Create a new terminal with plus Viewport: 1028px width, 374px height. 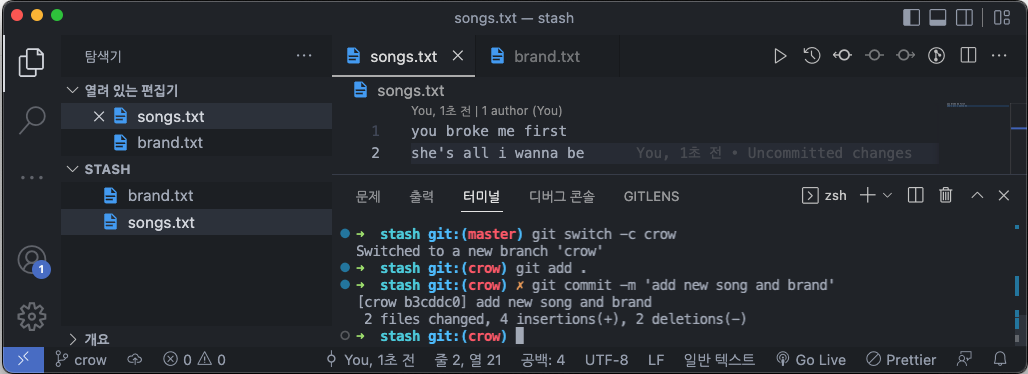coord(867,196)
